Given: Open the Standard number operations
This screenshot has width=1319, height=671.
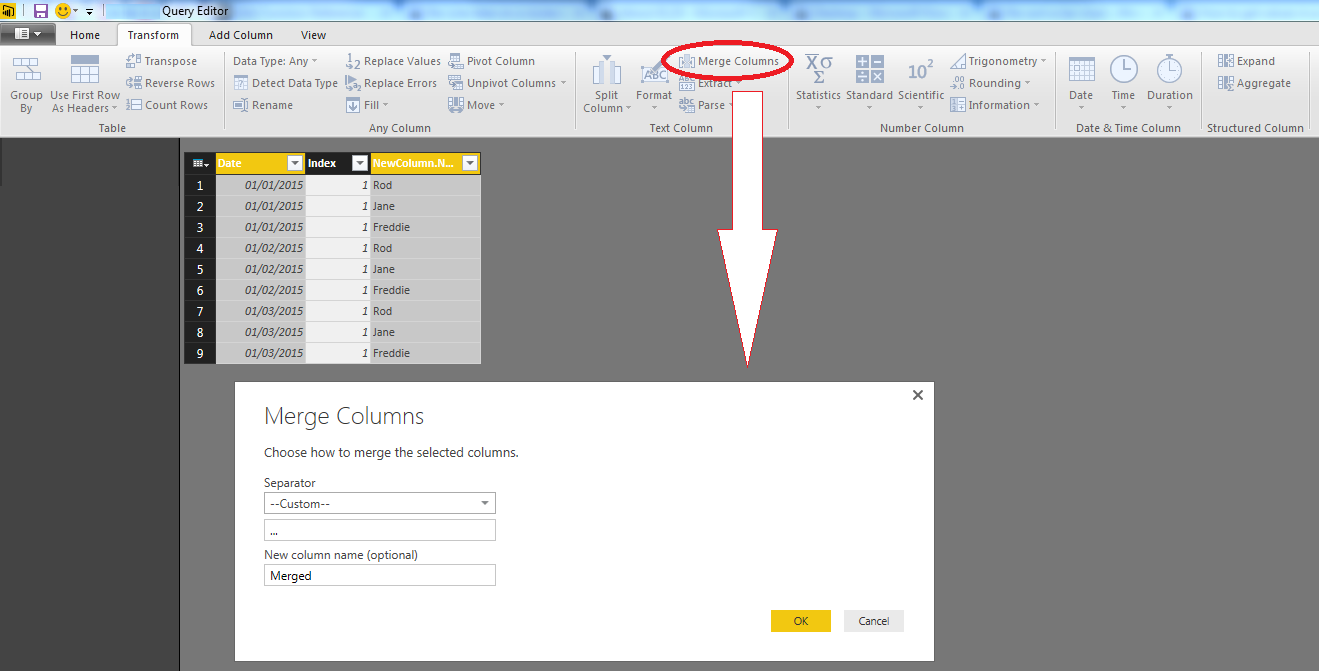Looking at the screenshot, I should coord(869,82).
